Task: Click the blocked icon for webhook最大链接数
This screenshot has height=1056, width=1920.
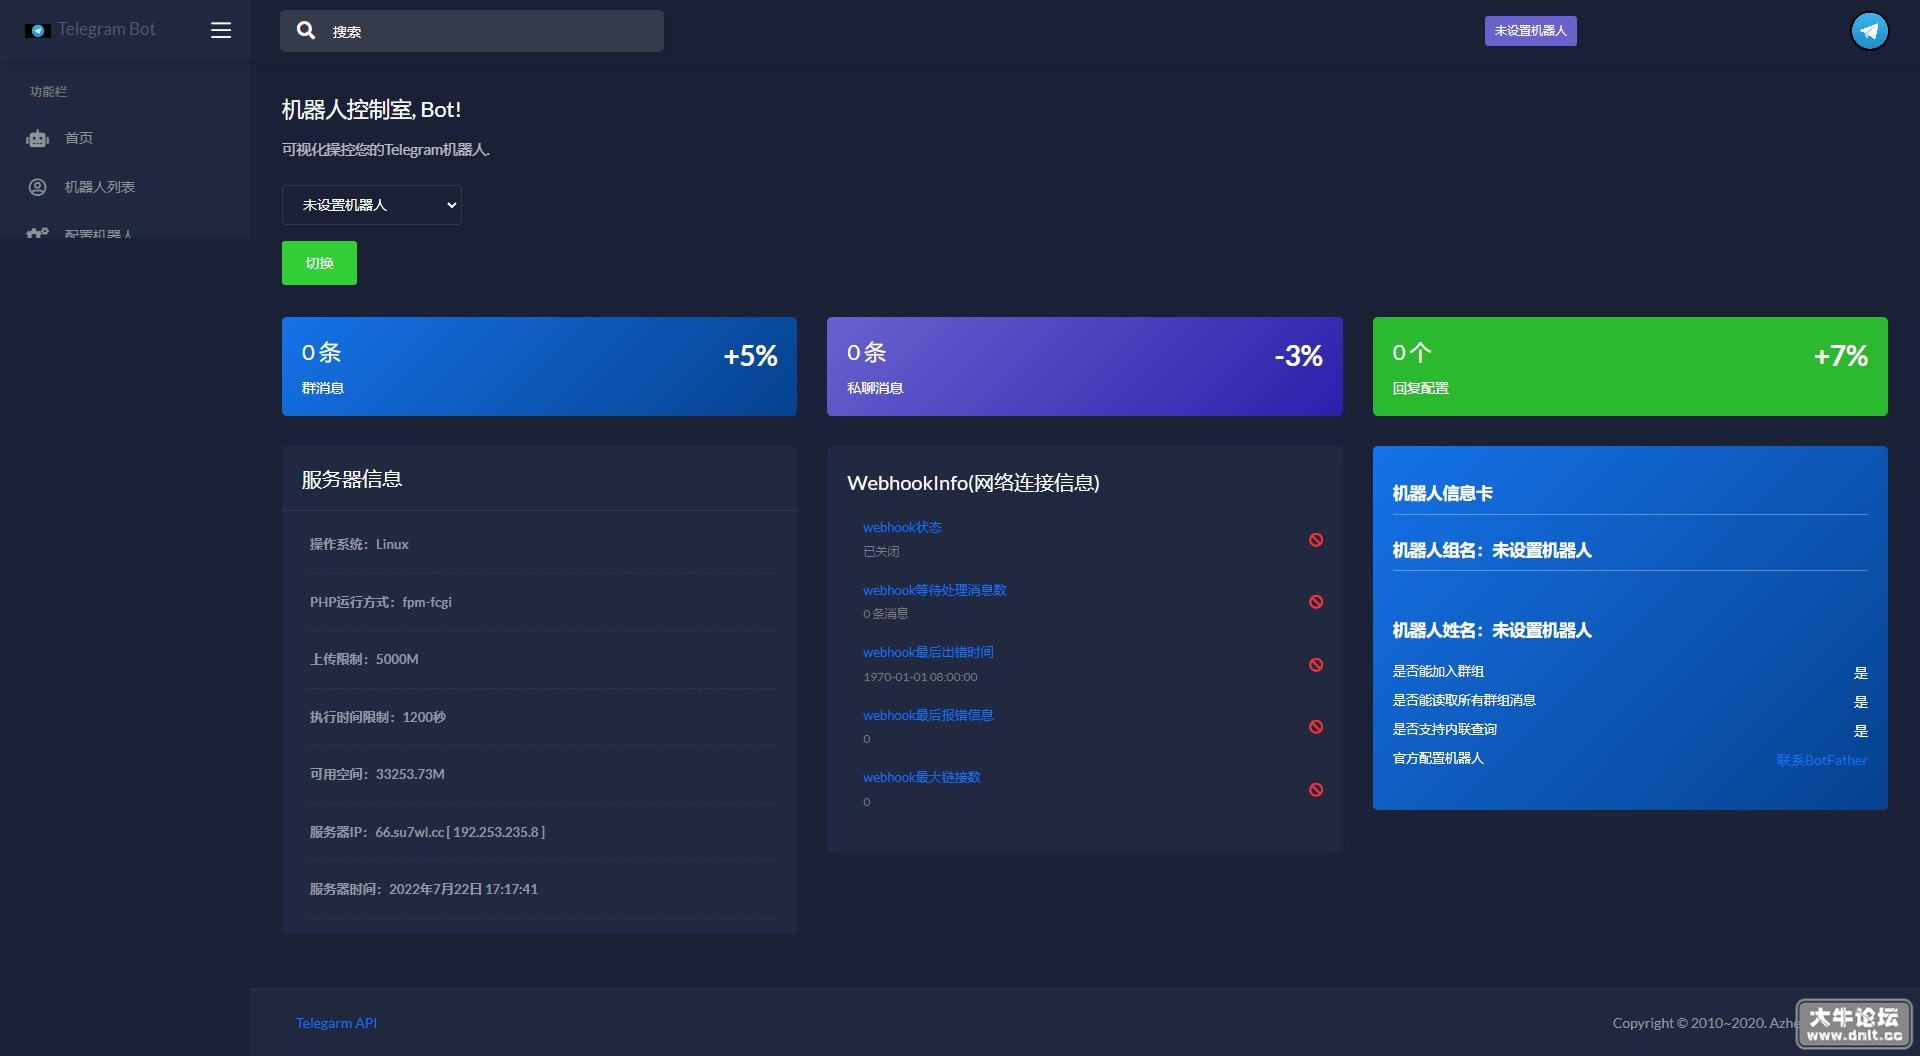Action: 1316,790
